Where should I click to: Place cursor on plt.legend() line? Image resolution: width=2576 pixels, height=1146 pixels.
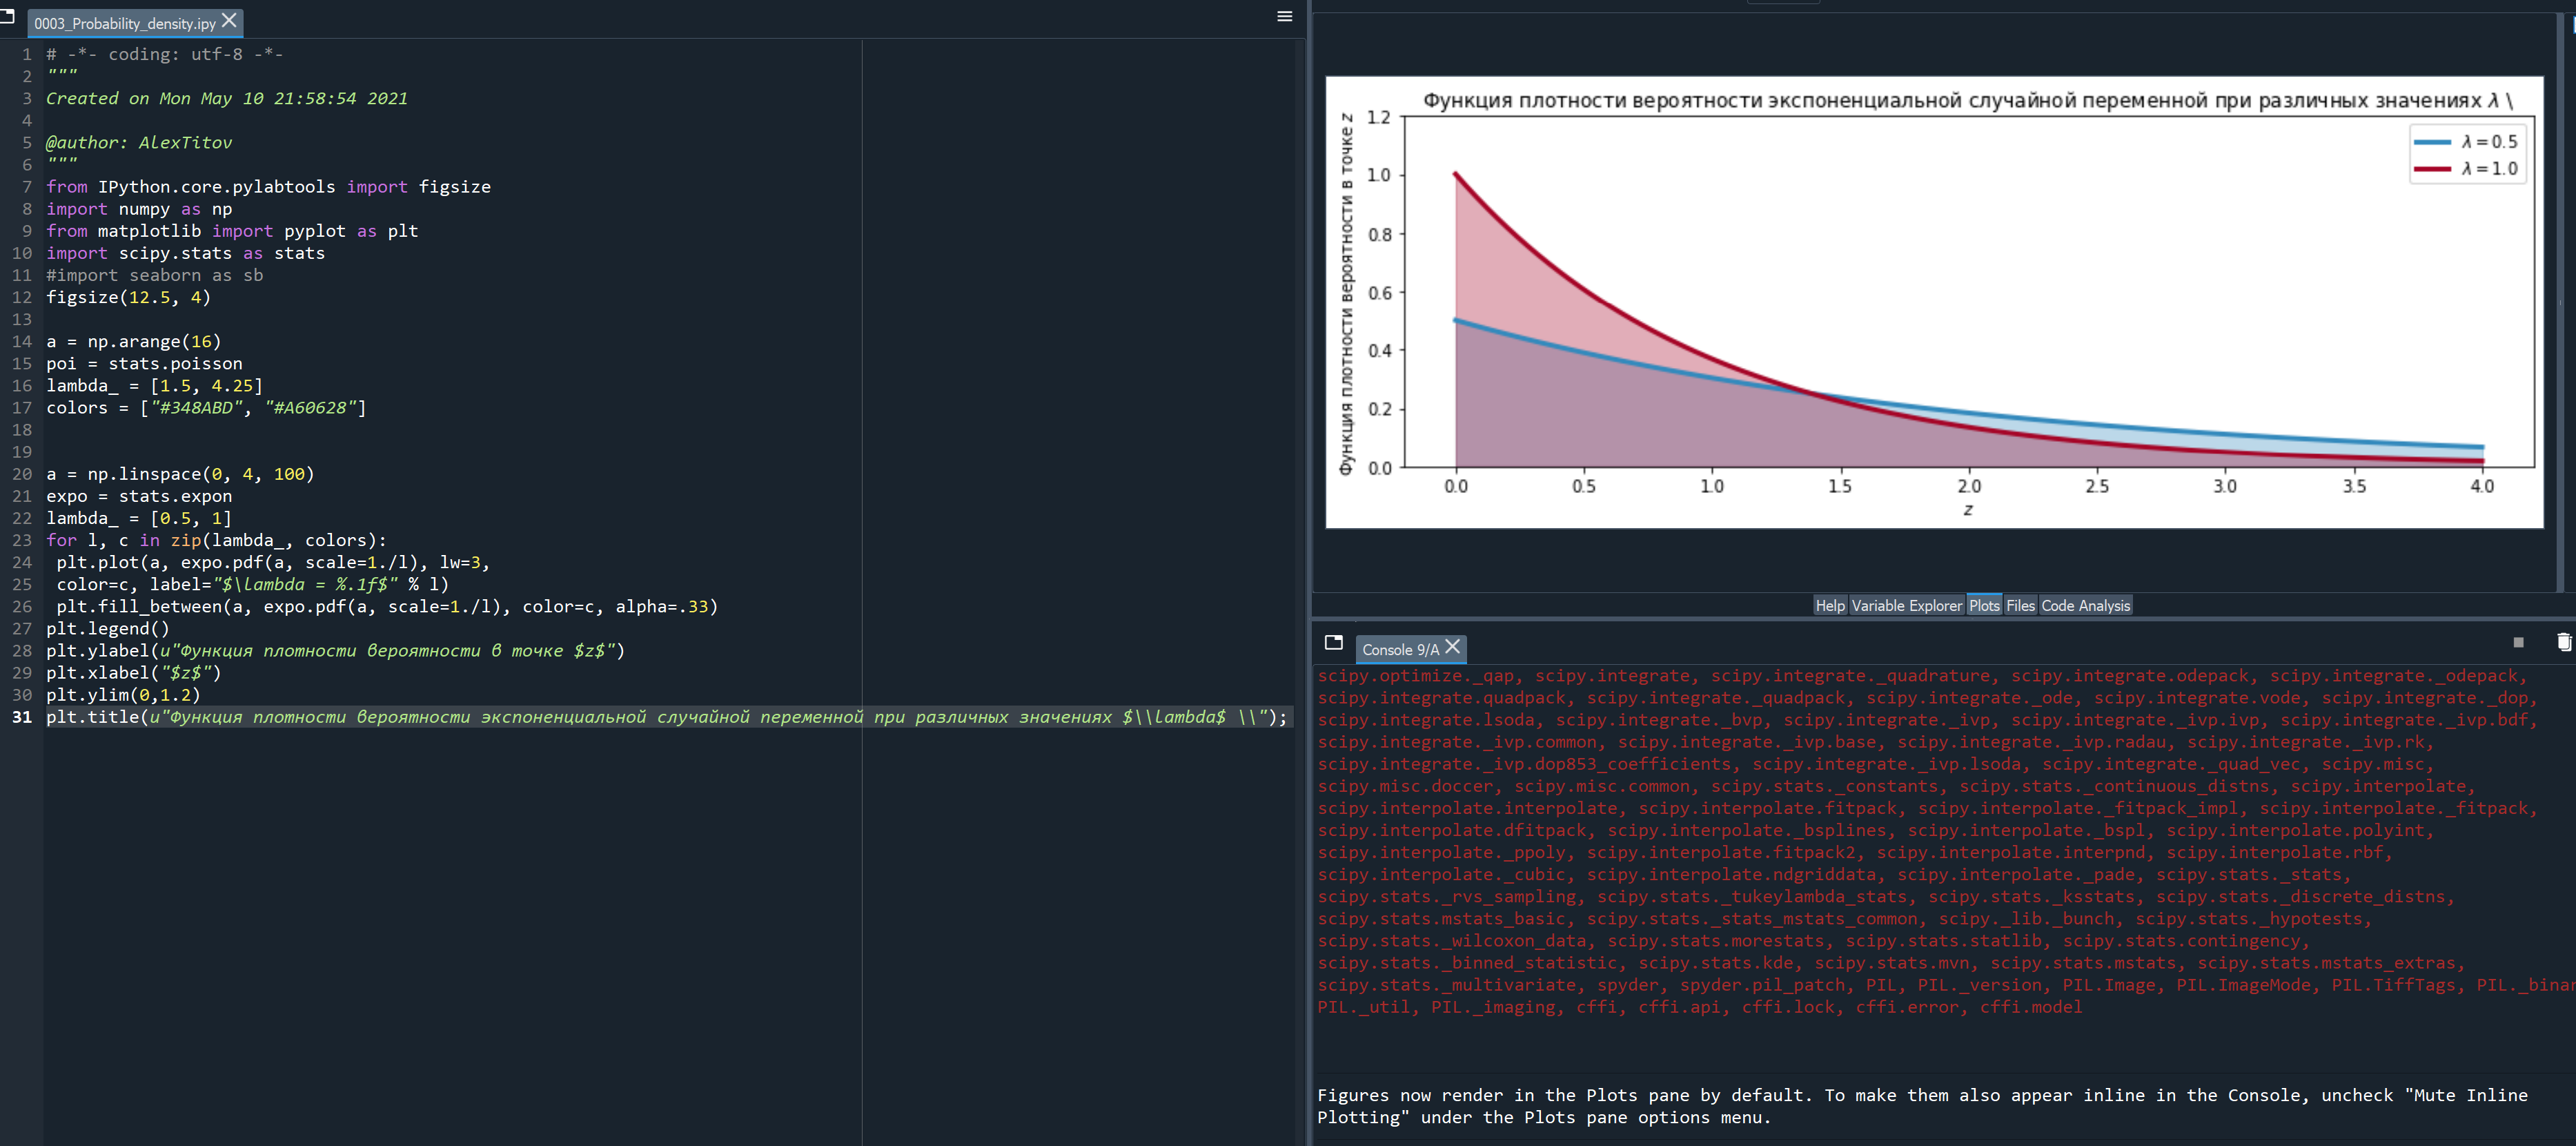pos(108,629)
